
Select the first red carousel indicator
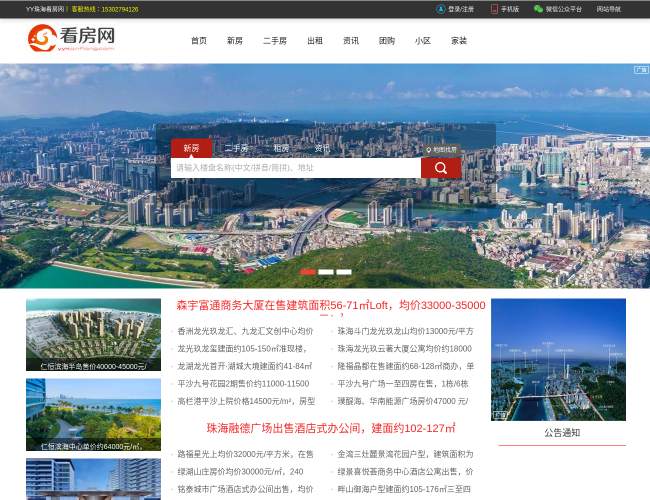pos(308,272)
